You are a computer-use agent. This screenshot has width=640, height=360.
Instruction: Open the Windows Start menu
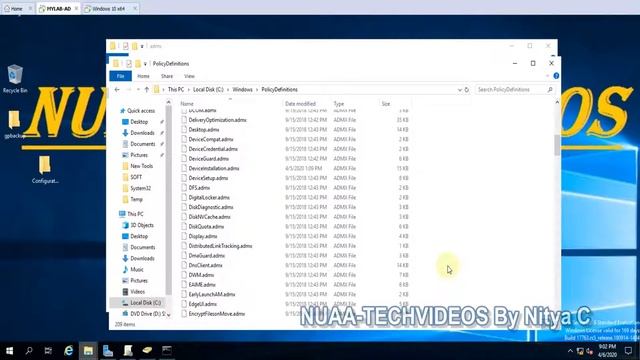(x=9, y=351)
